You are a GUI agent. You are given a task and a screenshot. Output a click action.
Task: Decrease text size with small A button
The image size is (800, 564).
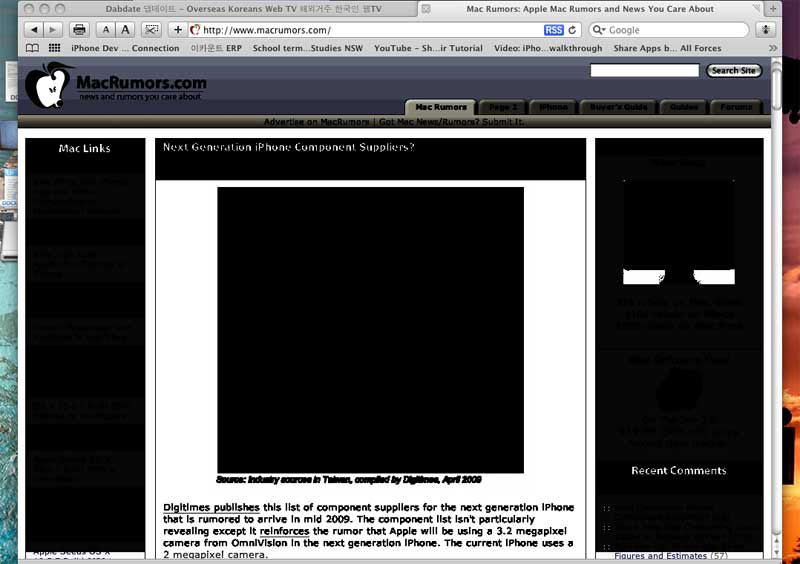106,30
